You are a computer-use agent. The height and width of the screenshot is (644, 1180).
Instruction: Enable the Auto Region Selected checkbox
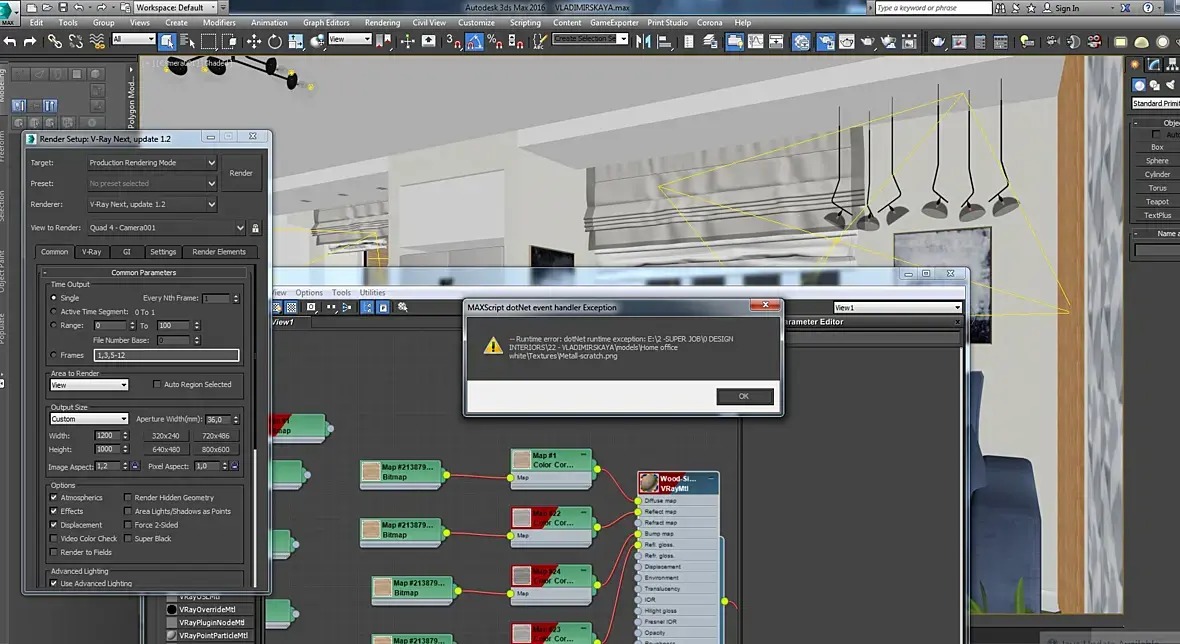[x=156, y=385]
